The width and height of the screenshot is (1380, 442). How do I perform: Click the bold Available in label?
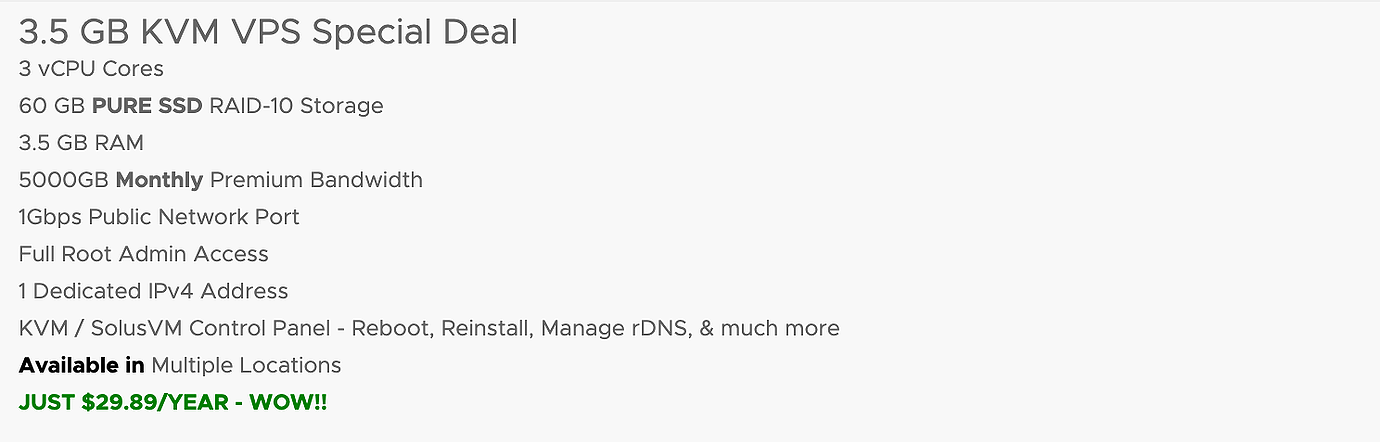point(81,365)
